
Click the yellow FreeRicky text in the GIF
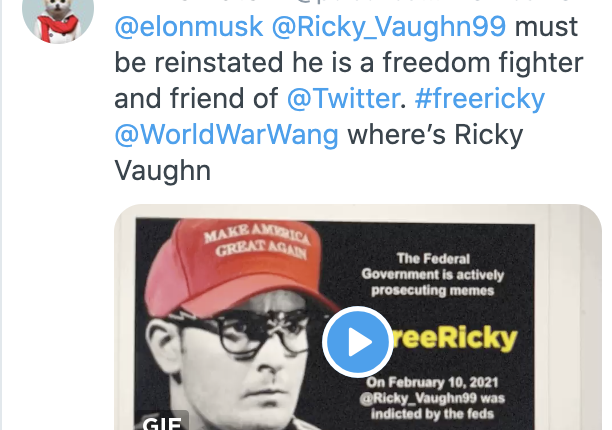(x=453, y=338)
